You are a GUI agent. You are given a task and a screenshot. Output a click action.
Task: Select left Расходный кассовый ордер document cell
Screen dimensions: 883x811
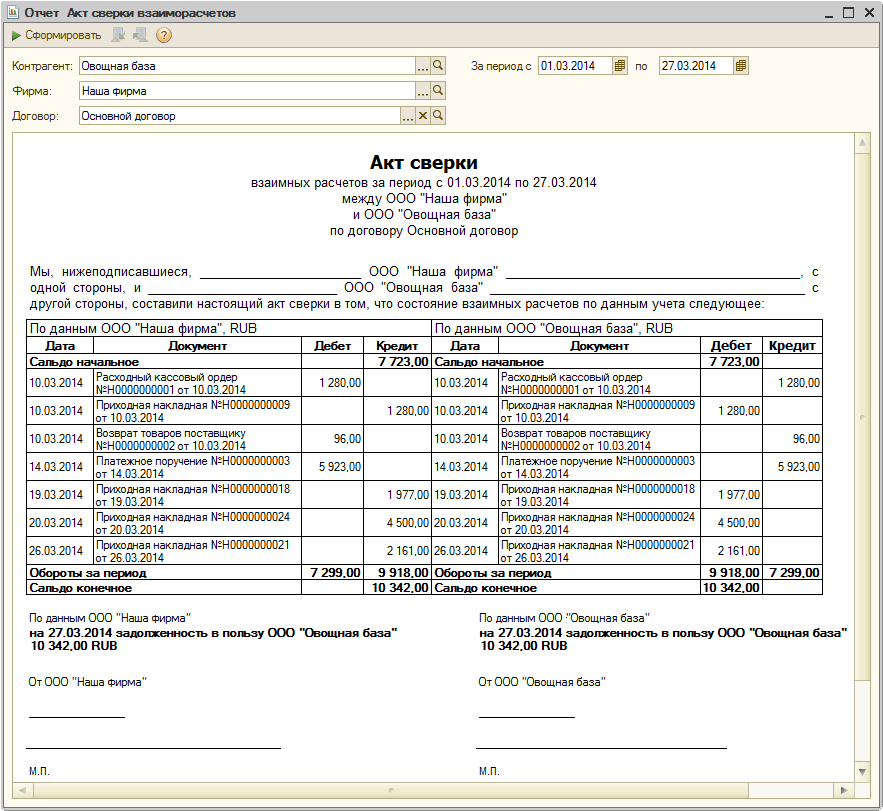pyautogui.click(x=197, y=383)
